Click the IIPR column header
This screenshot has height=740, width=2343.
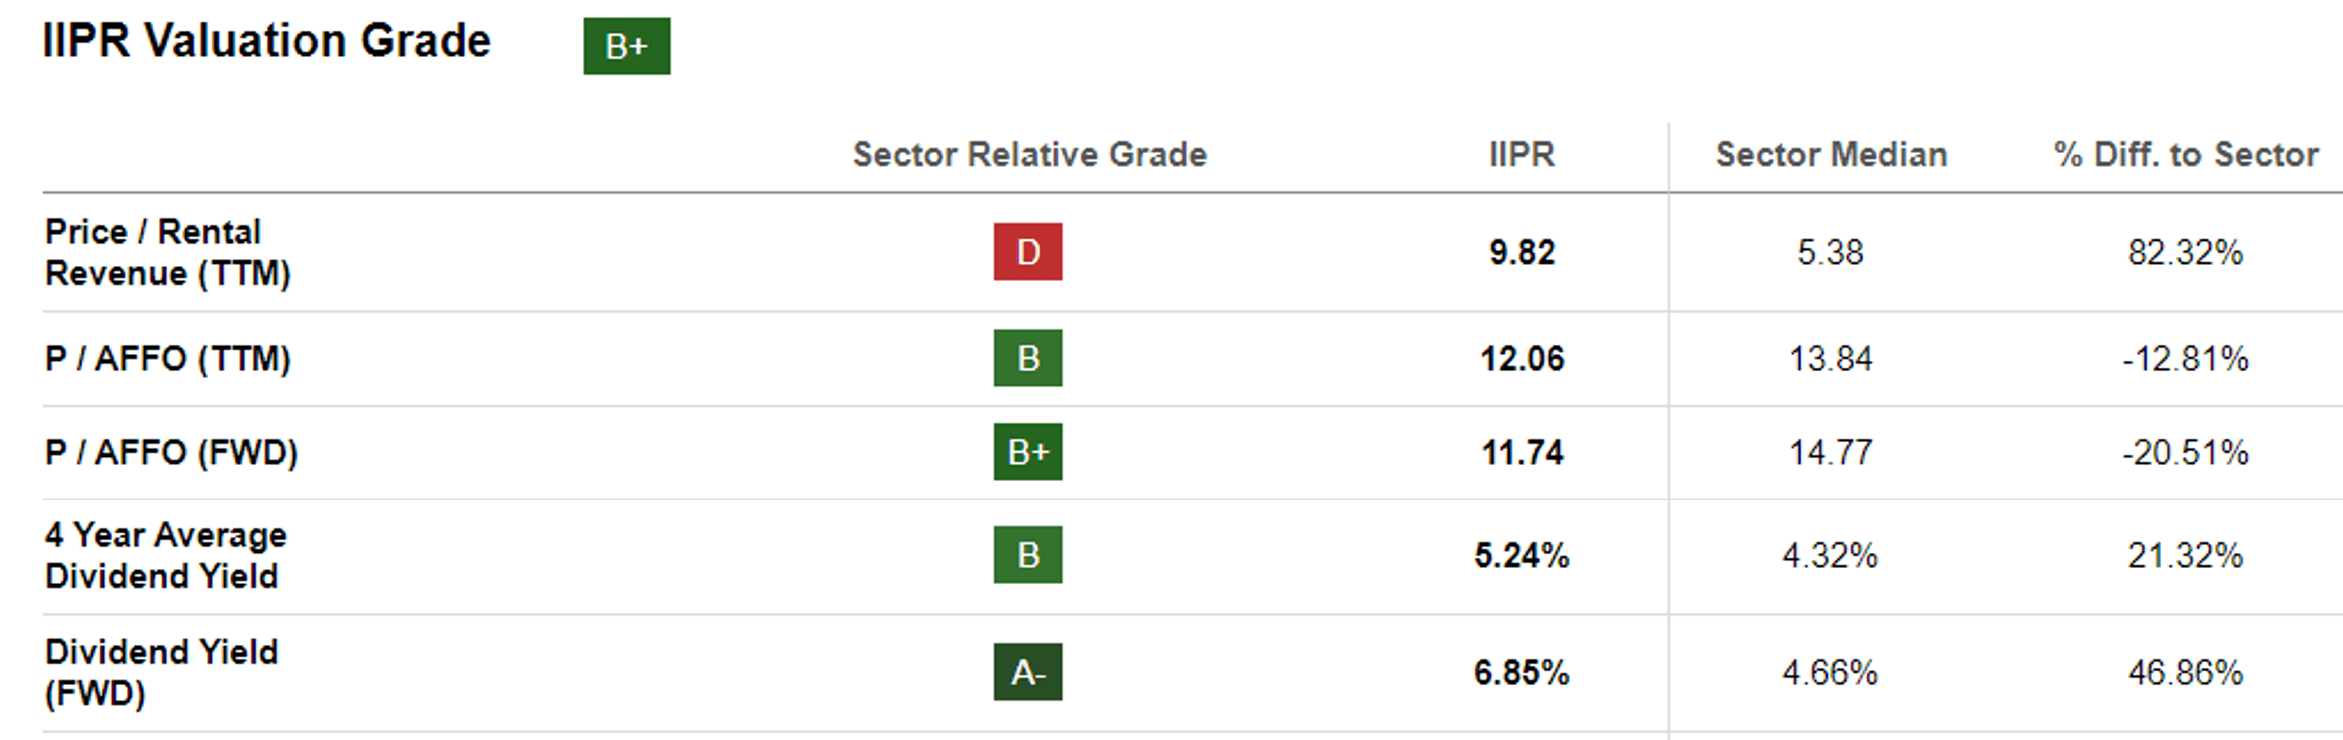[1521, 155]
